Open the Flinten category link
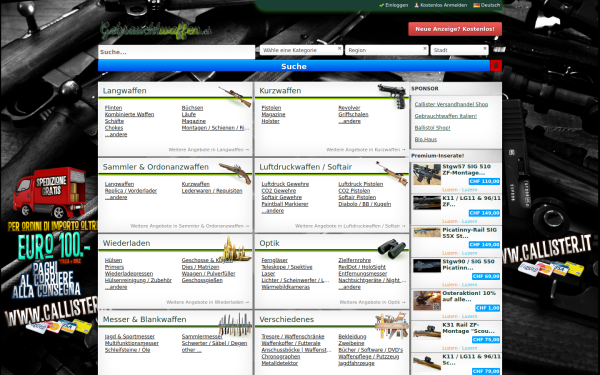This screenshot has width=600, height=375. tap(113, 108)
